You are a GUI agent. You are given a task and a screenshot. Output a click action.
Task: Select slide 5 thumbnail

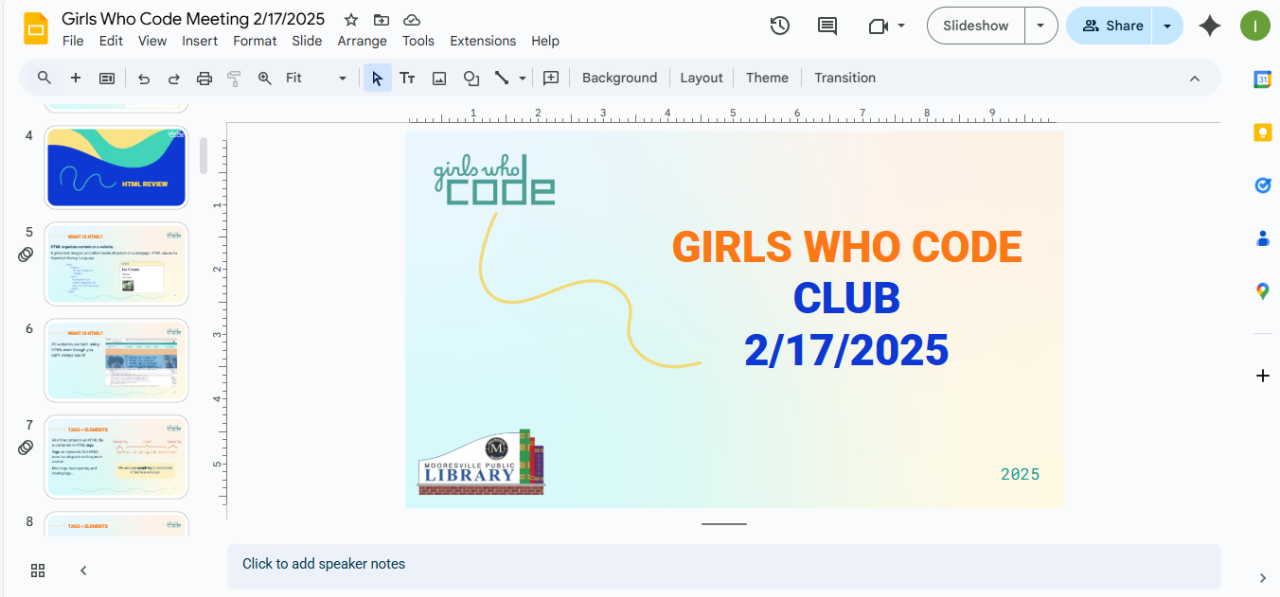(x=117, y=264)
